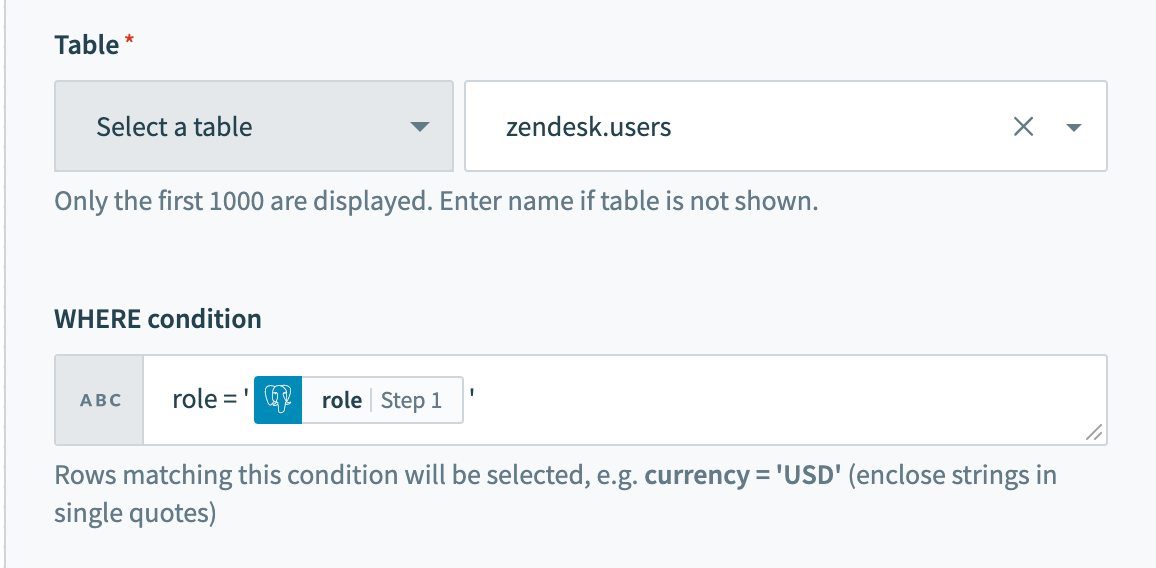Focus the empty area of WHERE condition input
Image resolution: width=1156 pixels, height=568 pixels.
pos(781,400)
